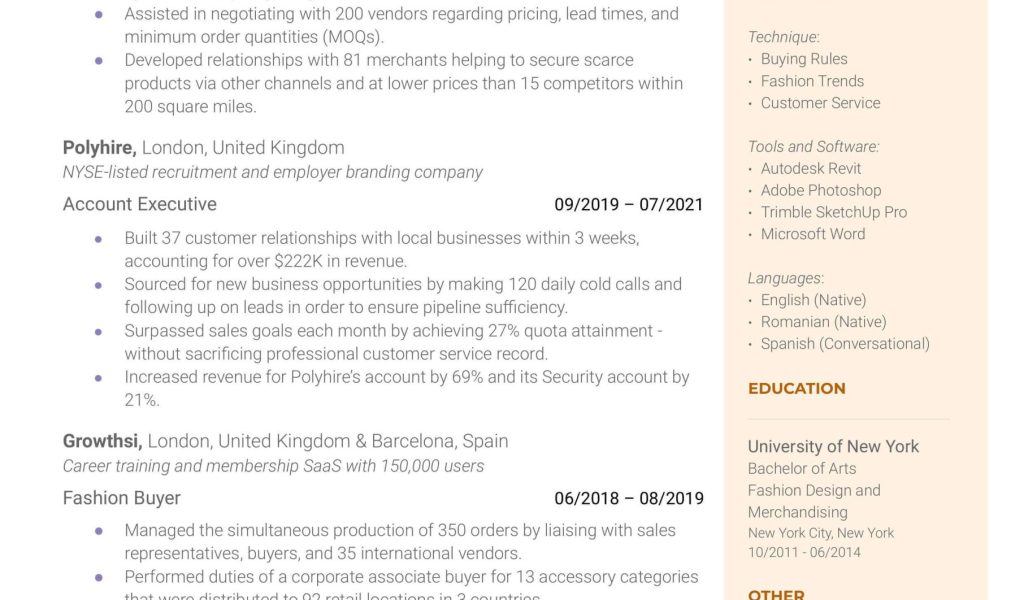The image size is (1024, 600).
Task: Click the University of New York text
Action: pyautogui.click(x=833, y=446)
